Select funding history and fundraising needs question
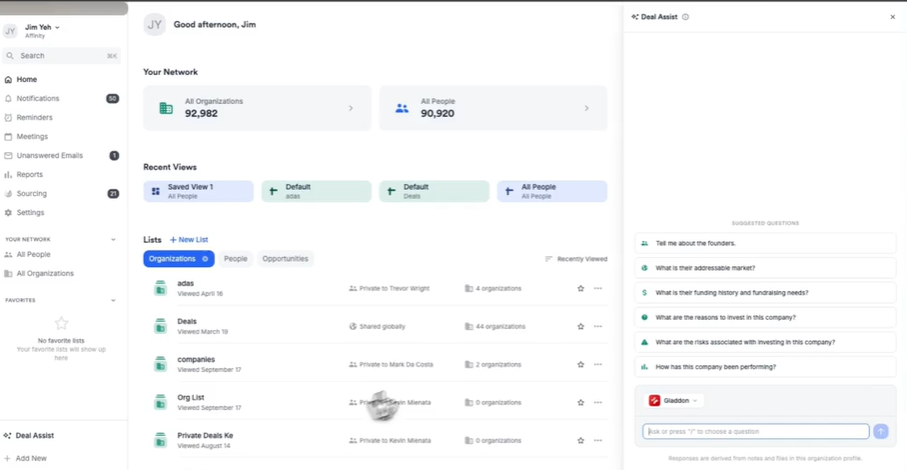 [x=765, y=293]
